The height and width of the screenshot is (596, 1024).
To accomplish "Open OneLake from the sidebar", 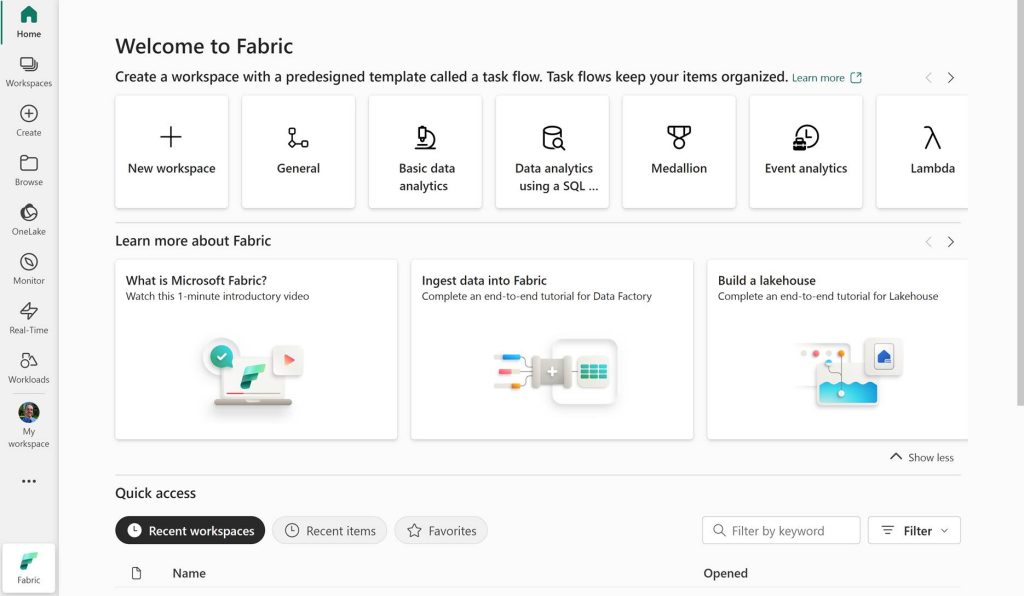I will [x=29, y=220].
